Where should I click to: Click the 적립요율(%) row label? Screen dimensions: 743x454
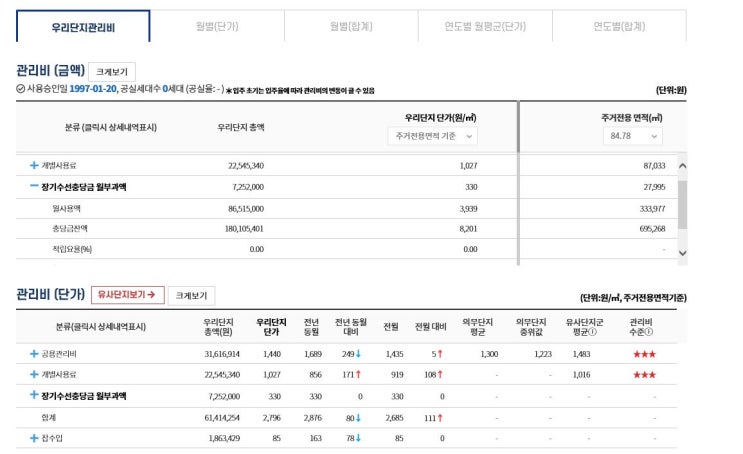pyautogui.click(x=72, y=249)
